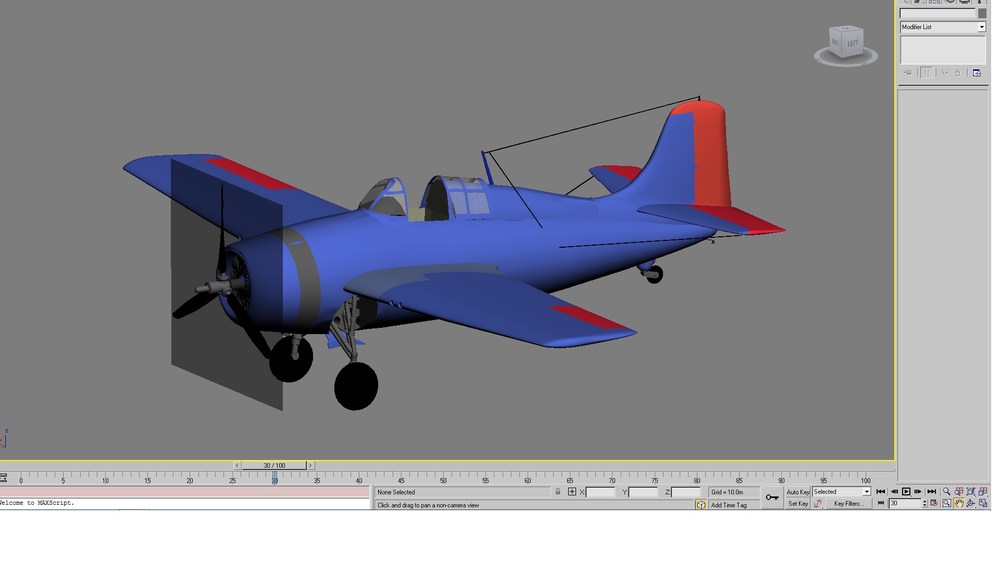Click the back face of the ViewCube
This screenshot has height=562, width=1000.
click(836, 42)
